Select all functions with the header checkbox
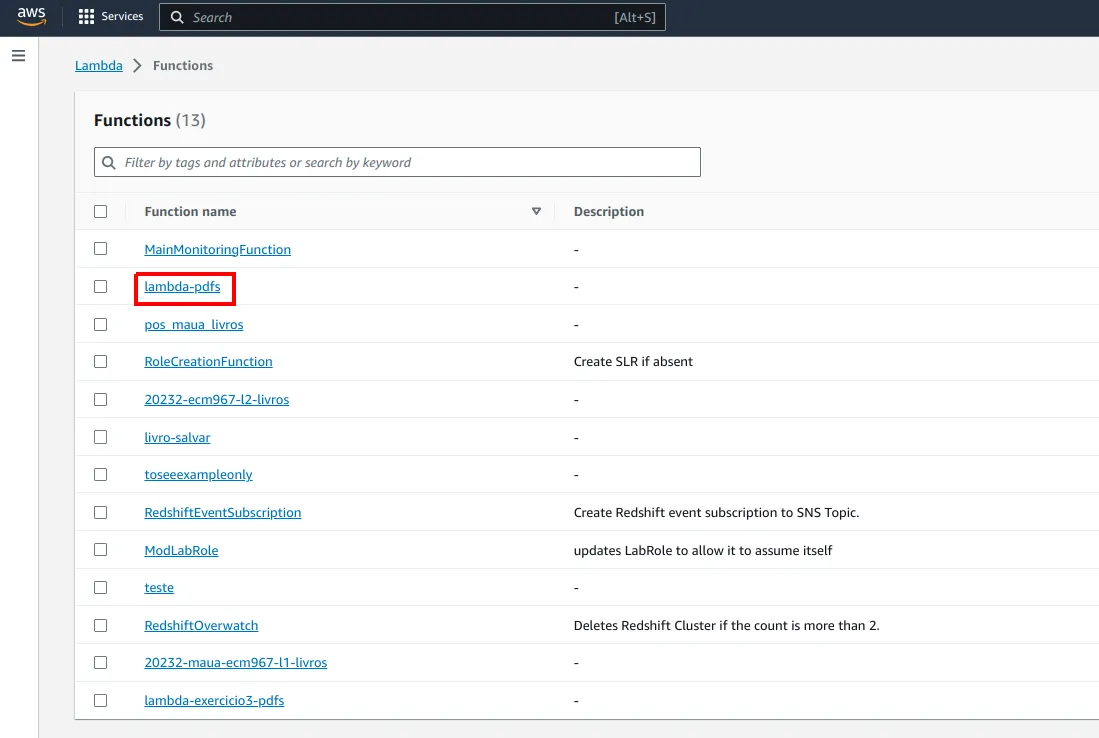The height and width of the screenshot is (738, 1099). click(x=101, y=212)
